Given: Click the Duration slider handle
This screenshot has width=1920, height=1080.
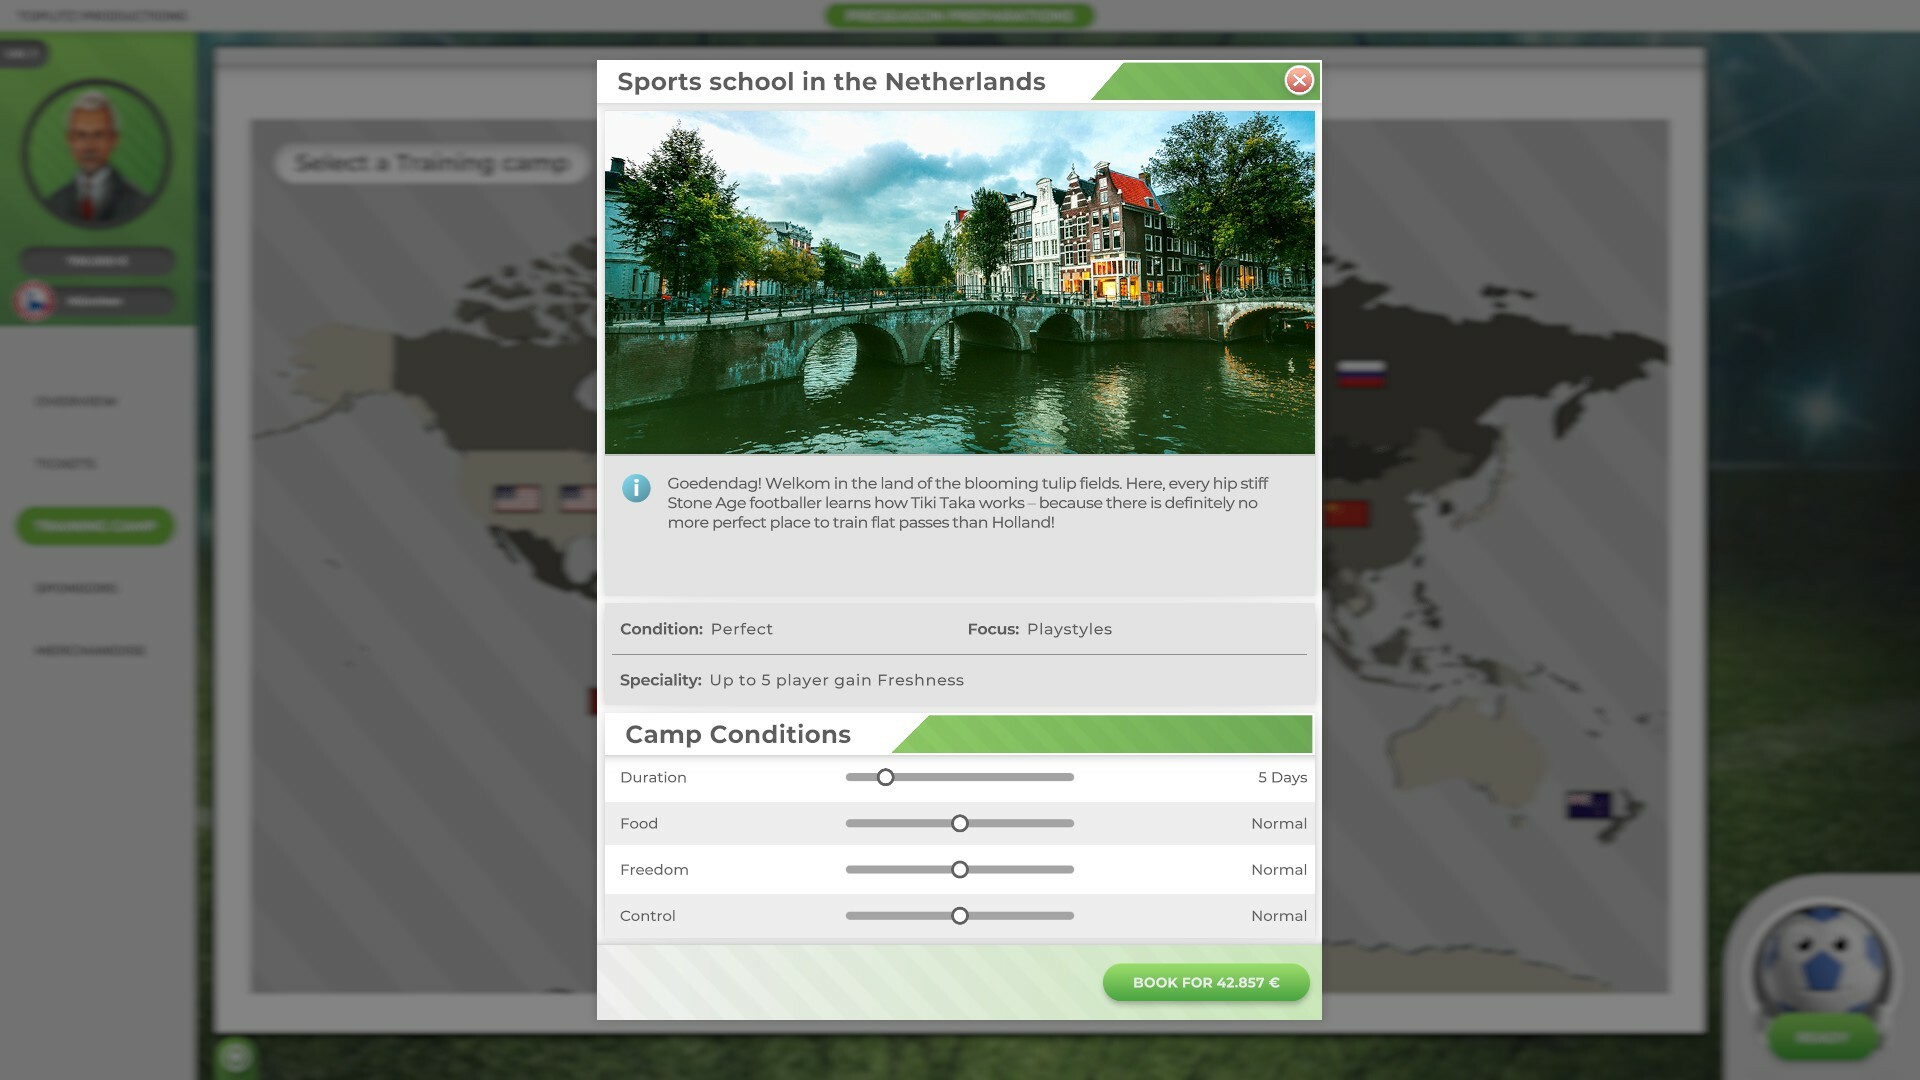Looking at the screenshot, I should click(x=885, y=777).
